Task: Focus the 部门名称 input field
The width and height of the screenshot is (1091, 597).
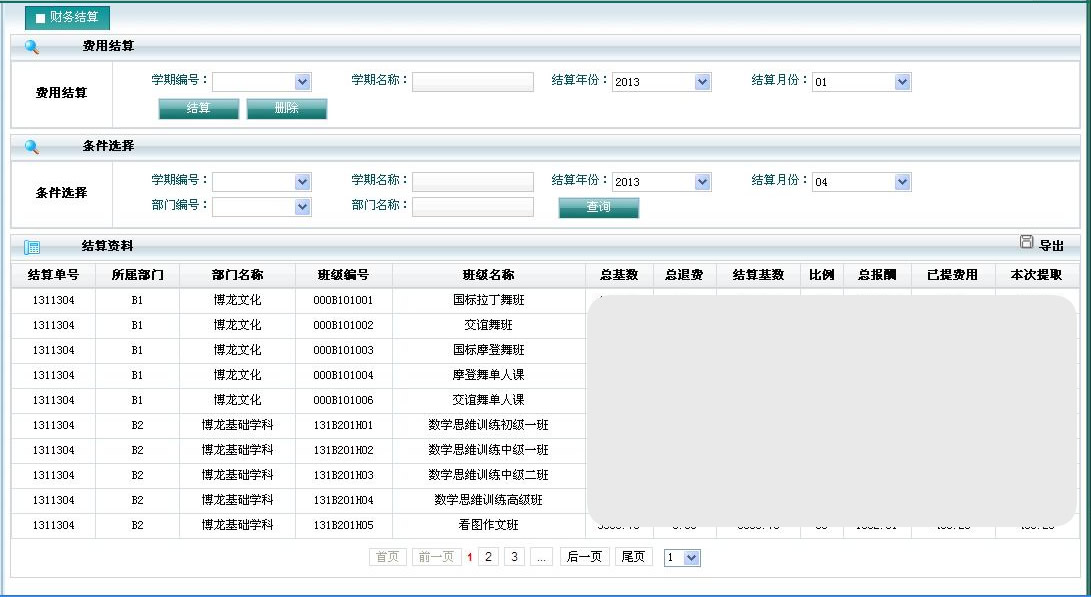Action: coord(472,207)
